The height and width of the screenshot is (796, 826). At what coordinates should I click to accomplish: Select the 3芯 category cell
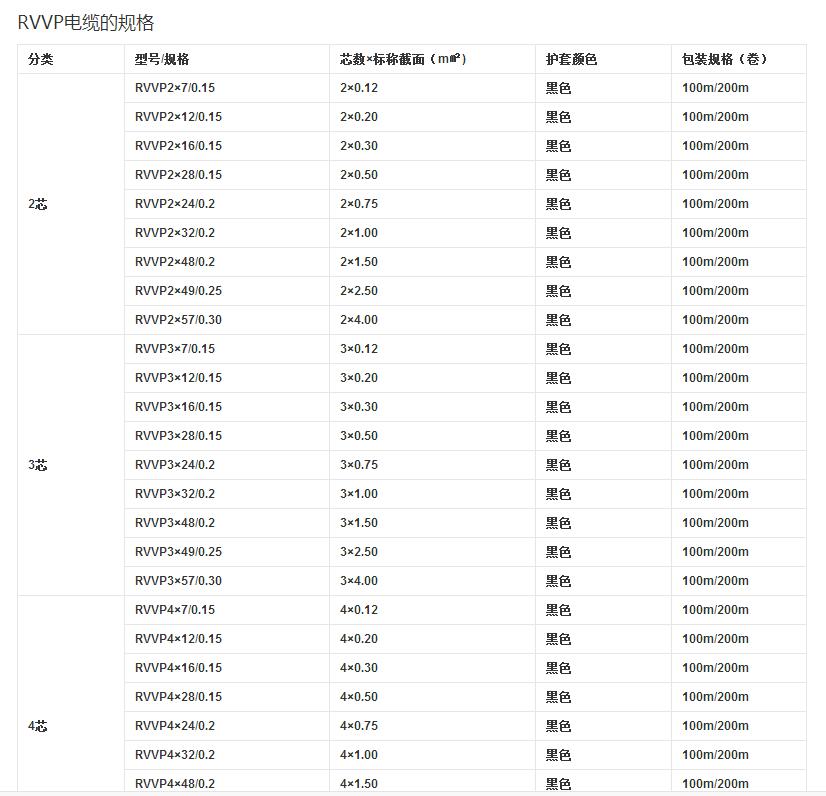38,465
